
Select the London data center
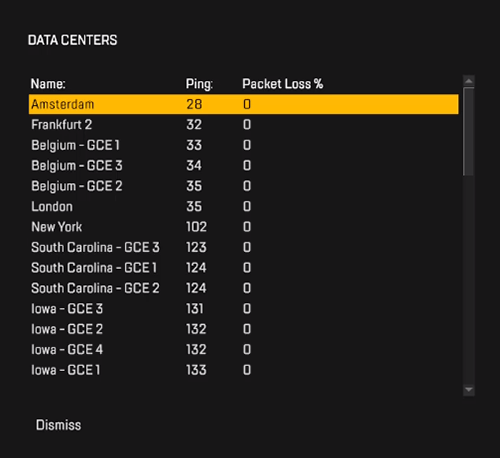tap(244, 206)
